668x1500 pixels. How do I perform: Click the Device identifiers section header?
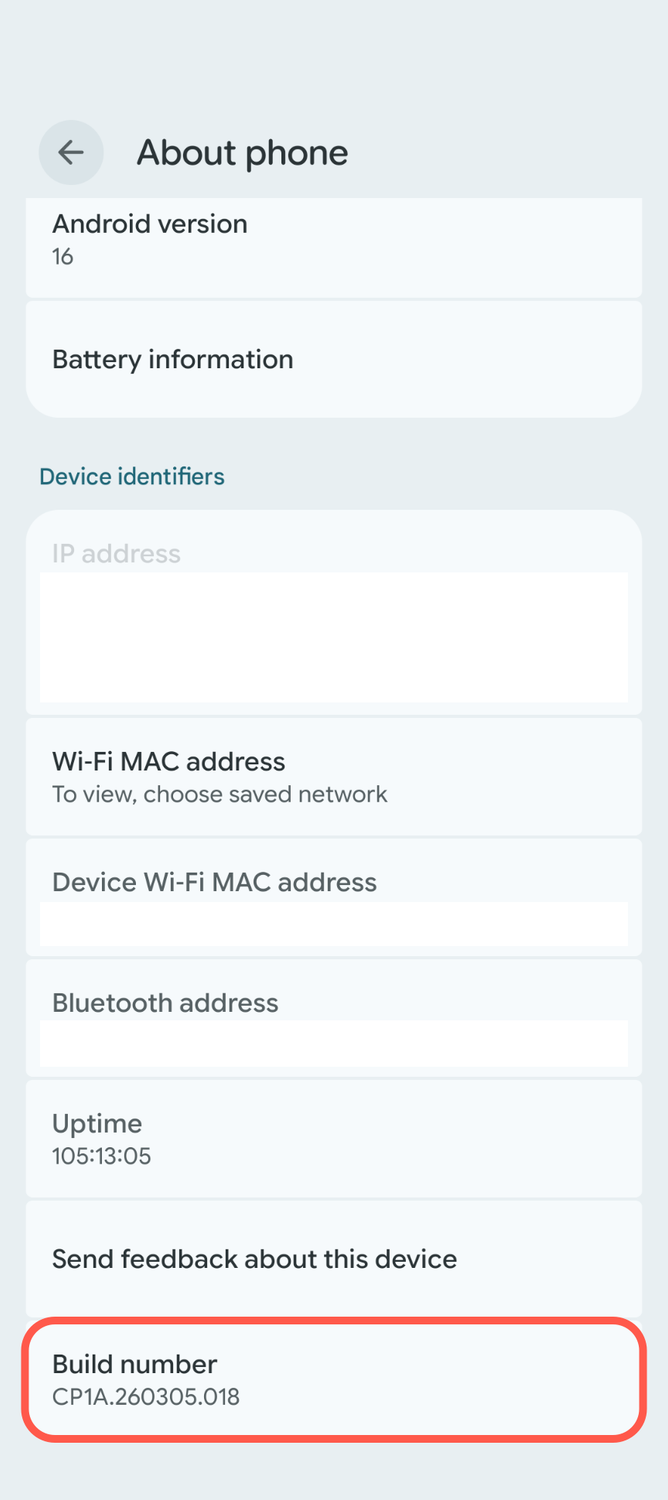coord(132,476)
